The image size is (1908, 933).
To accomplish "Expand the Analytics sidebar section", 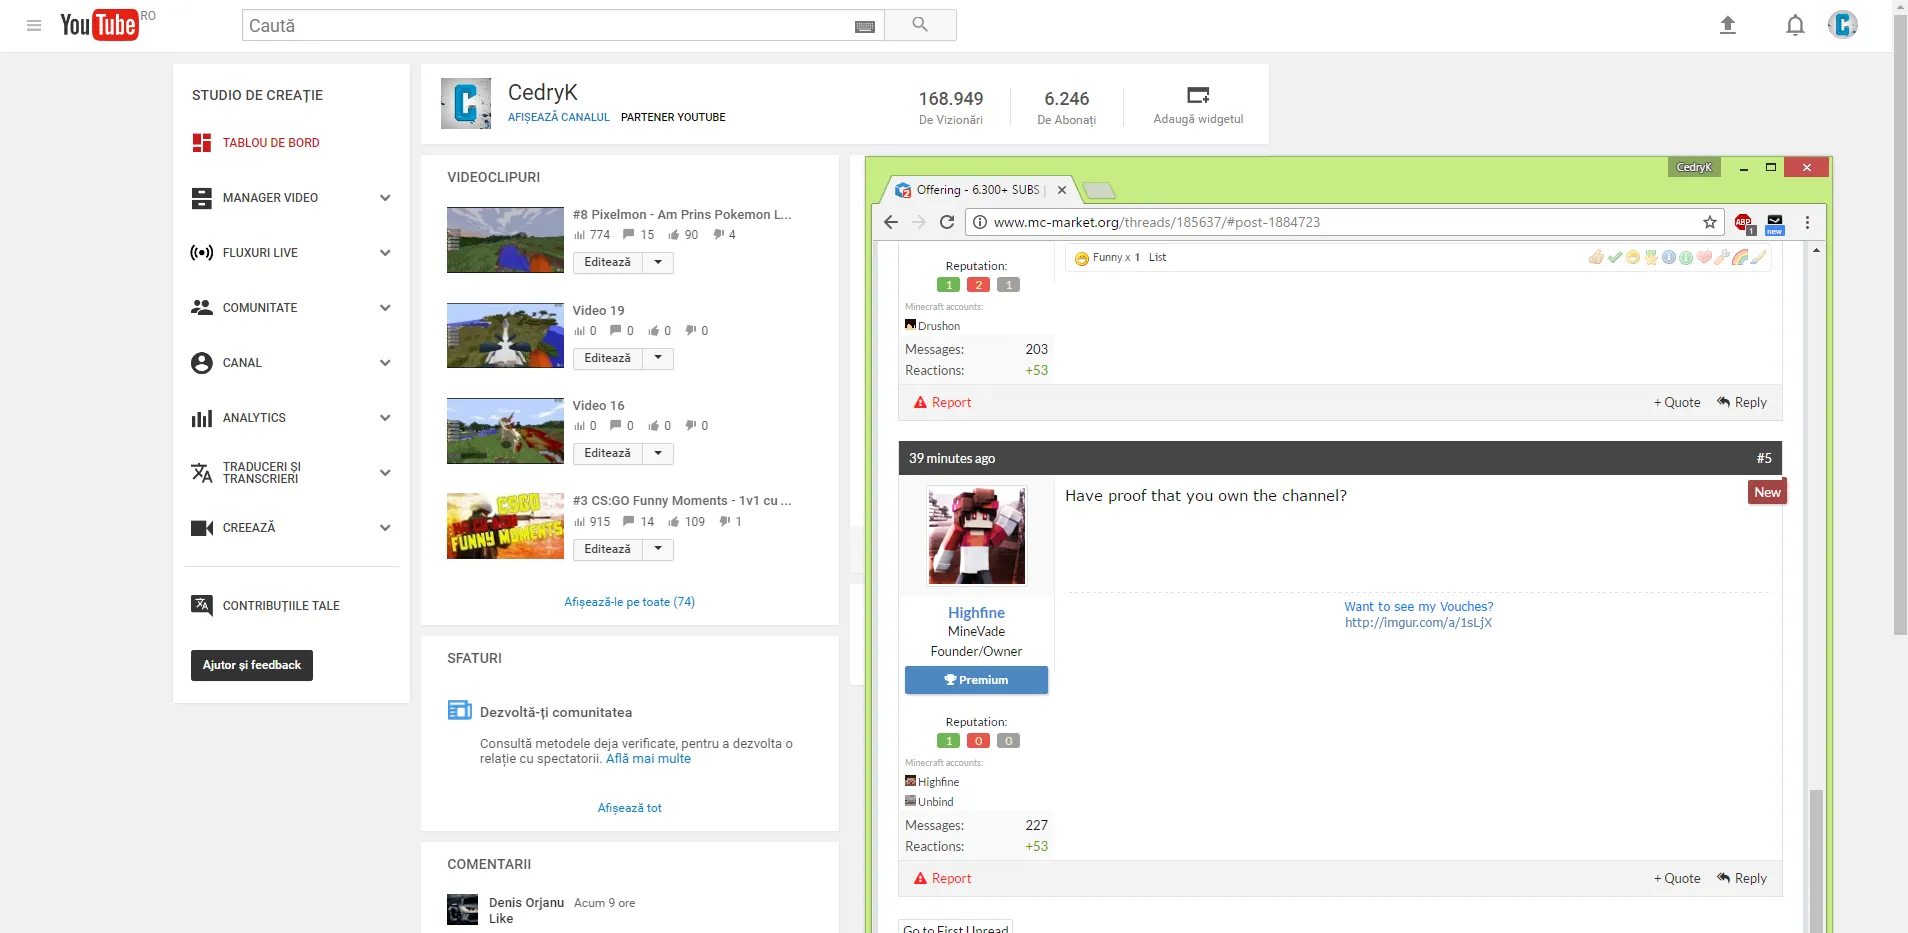I will click(x=385, y=418).
